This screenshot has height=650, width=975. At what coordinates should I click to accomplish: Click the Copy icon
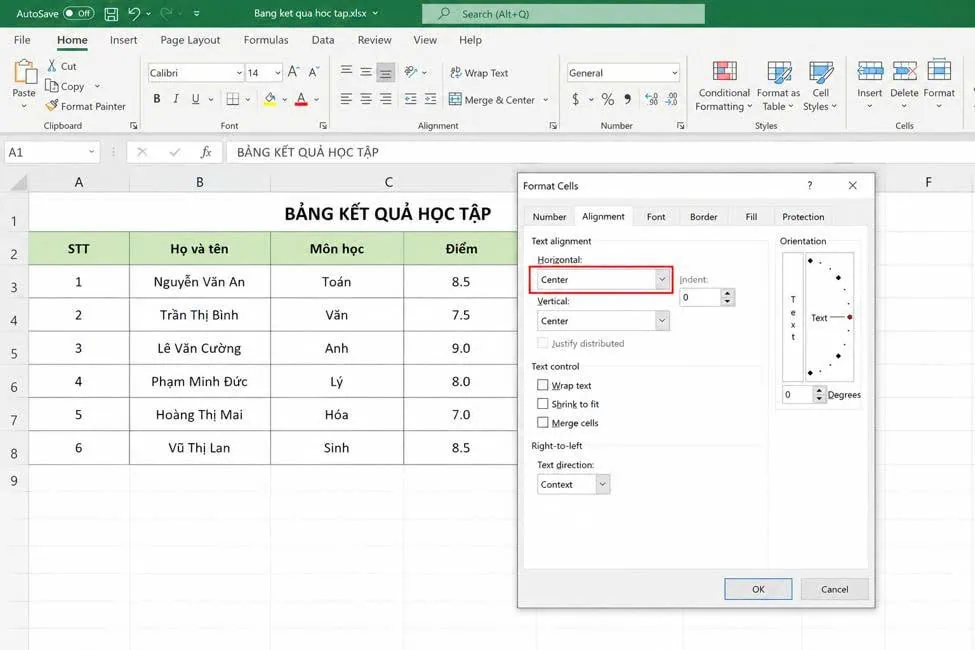52,86
